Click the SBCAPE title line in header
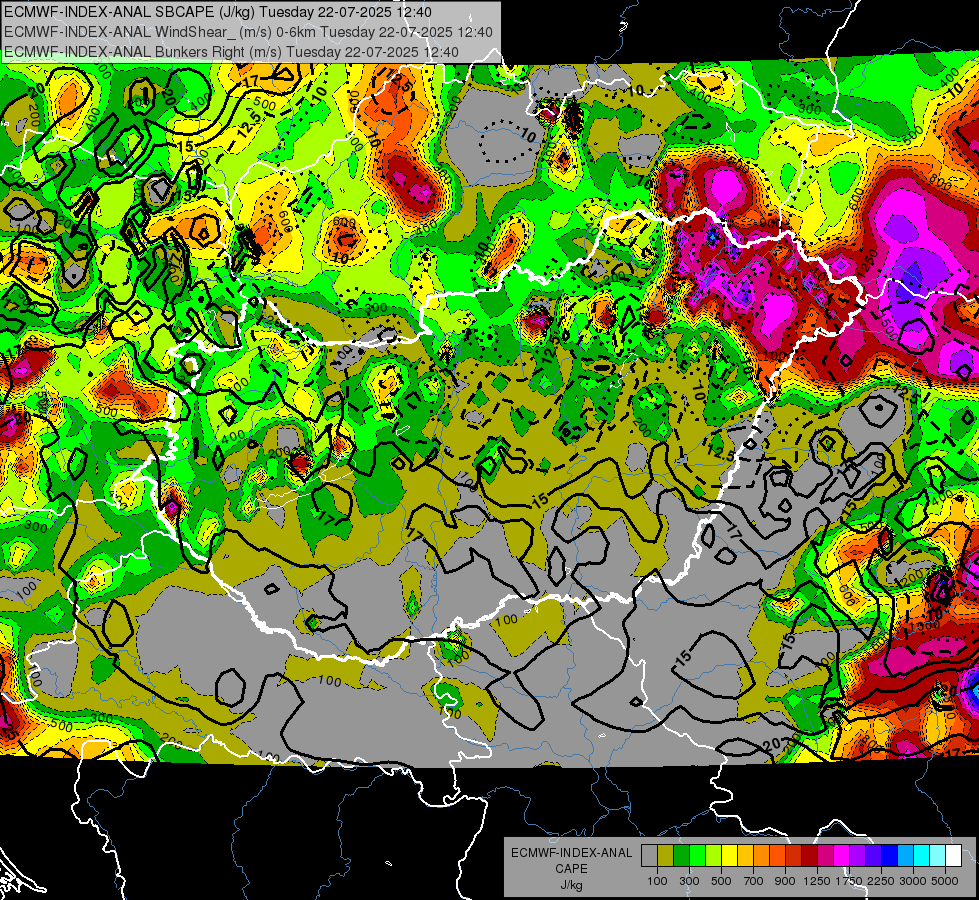This screenshot has width=979, height=900. coord(220,12)
